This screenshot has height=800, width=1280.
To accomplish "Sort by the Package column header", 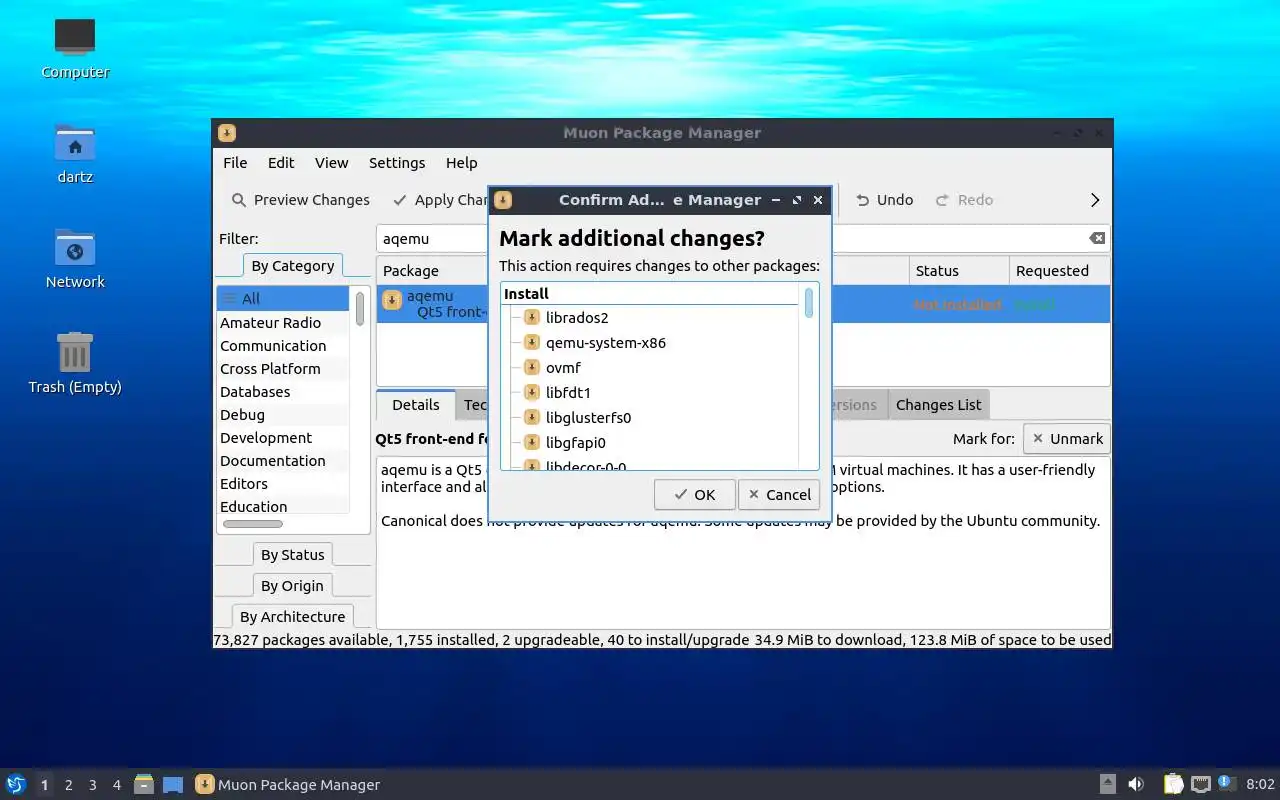I will tap(432, 271).
